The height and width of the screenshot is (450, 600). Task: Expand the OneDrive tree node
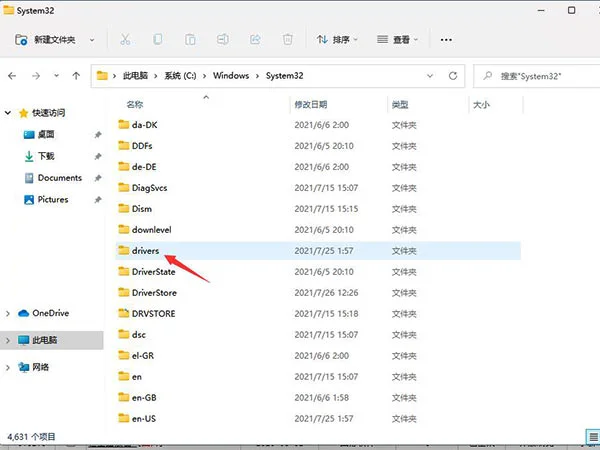tap(8, 313)
